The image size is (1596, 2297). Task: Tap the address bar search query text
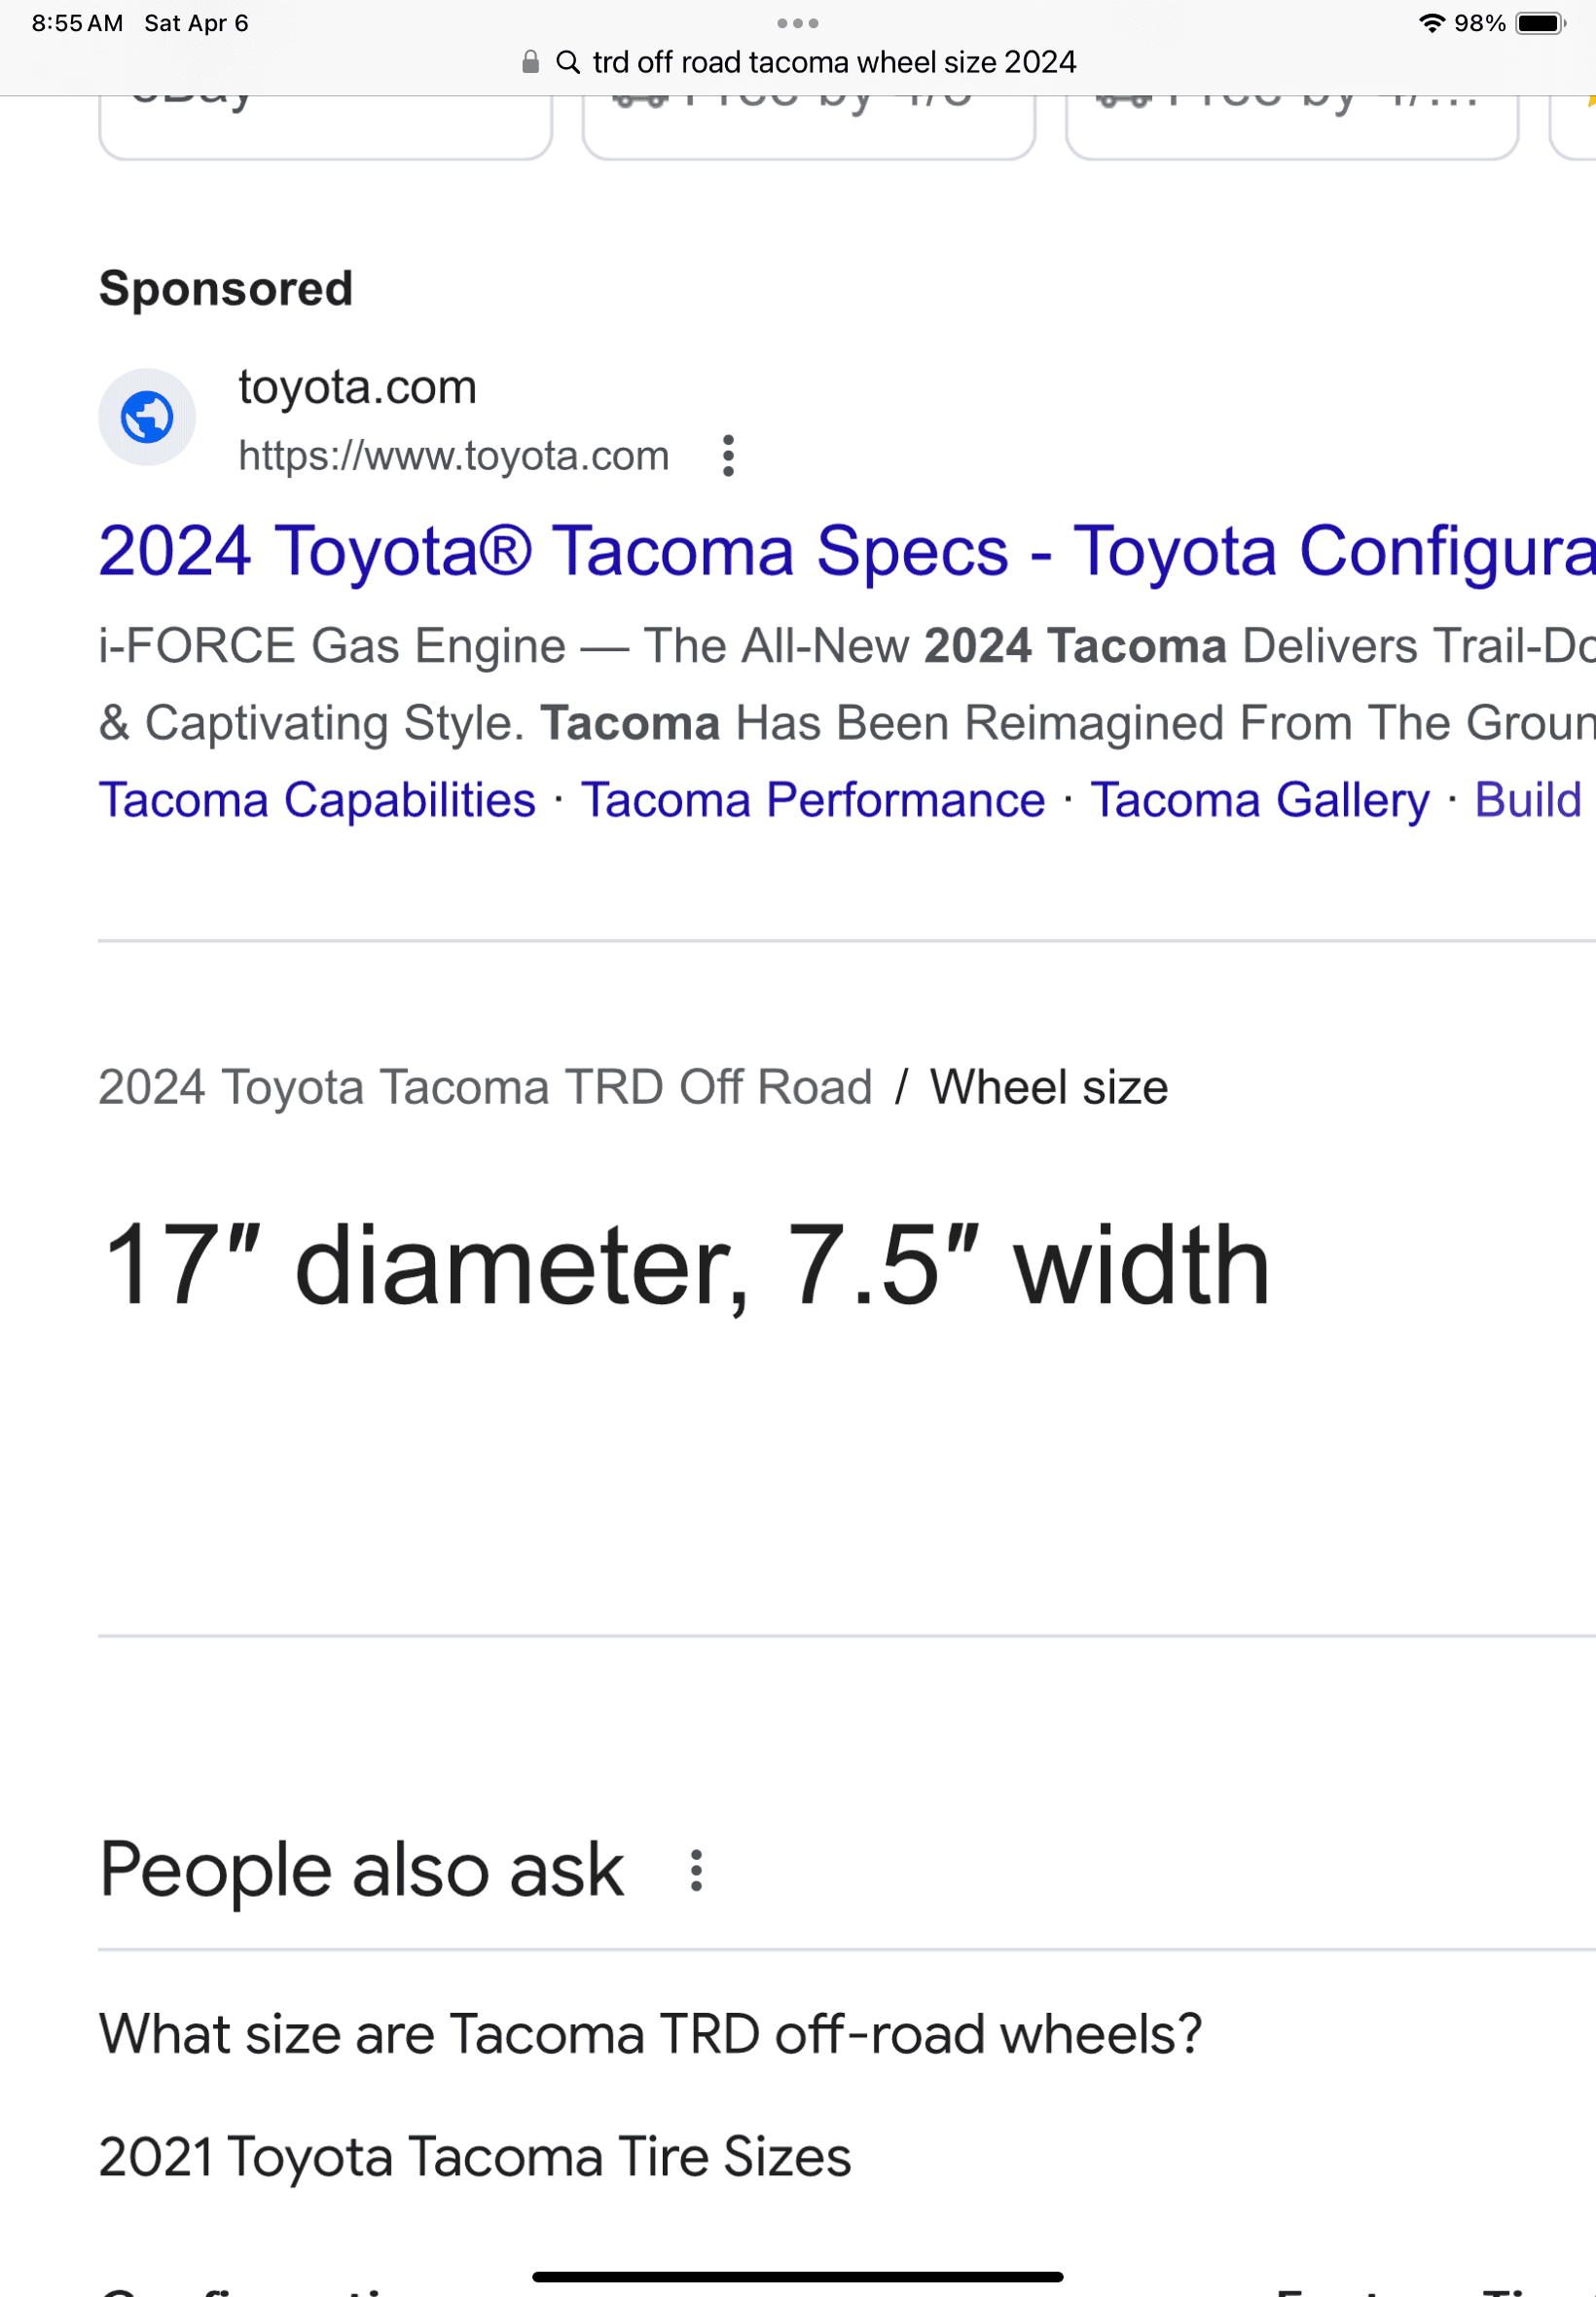(834, 62)
